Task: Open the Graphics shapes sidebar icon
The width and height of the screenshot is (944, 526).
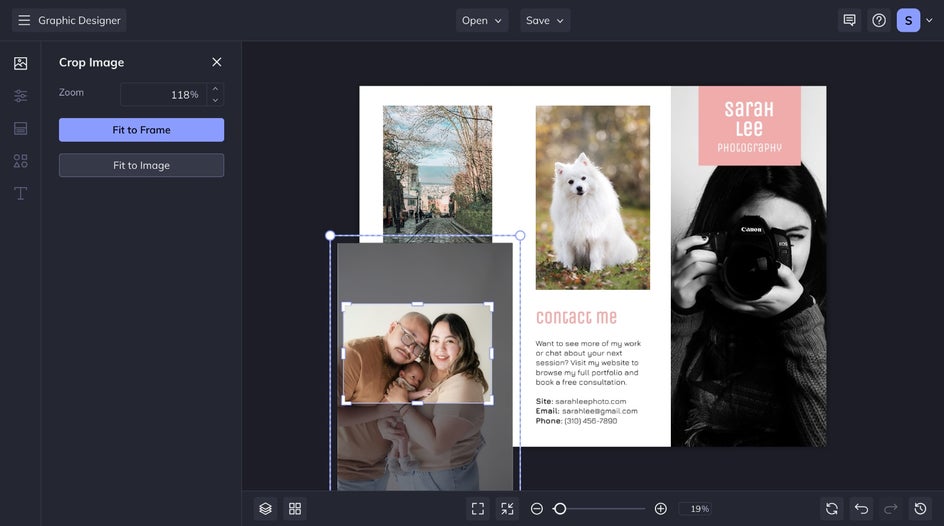Action: pos(20,161)
